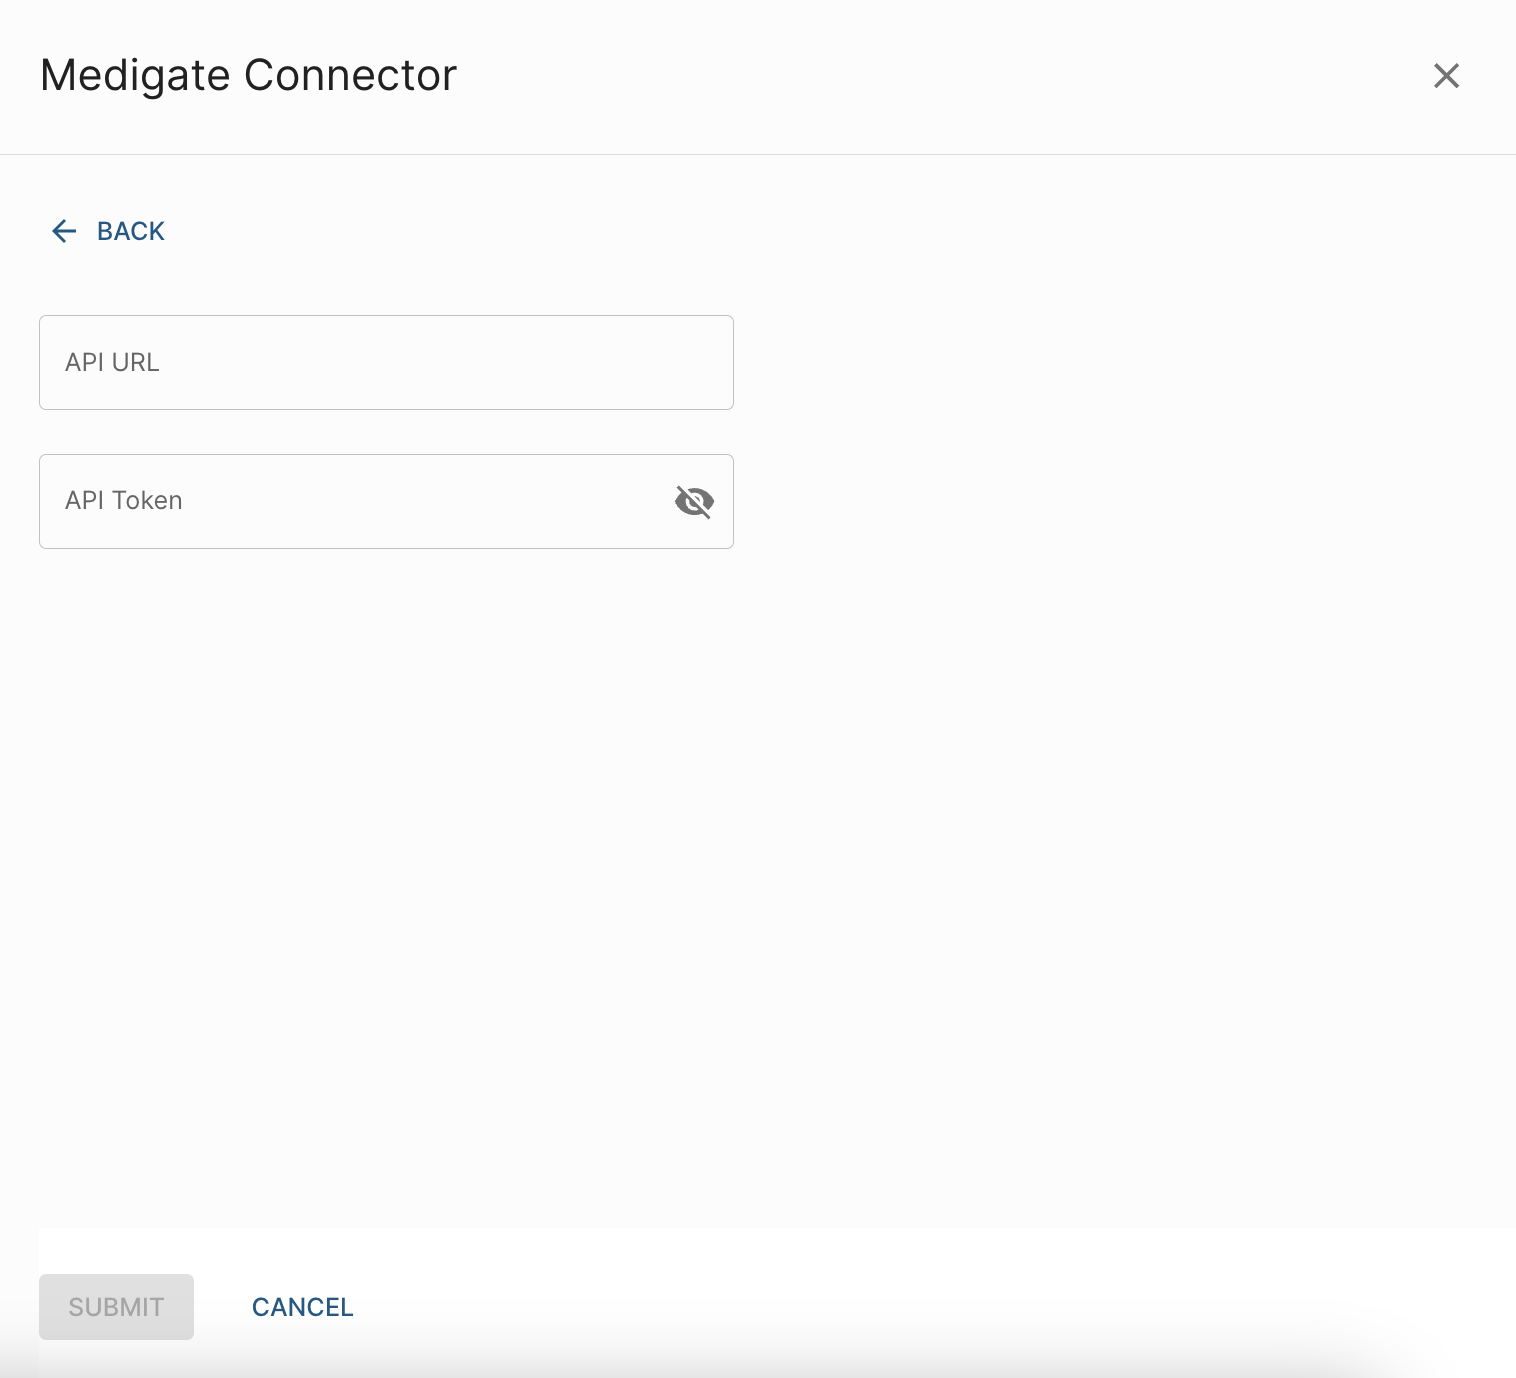Focus the API URL placeholder text
Screen dimensions: 1516x1378
click(x=111, y=362)
